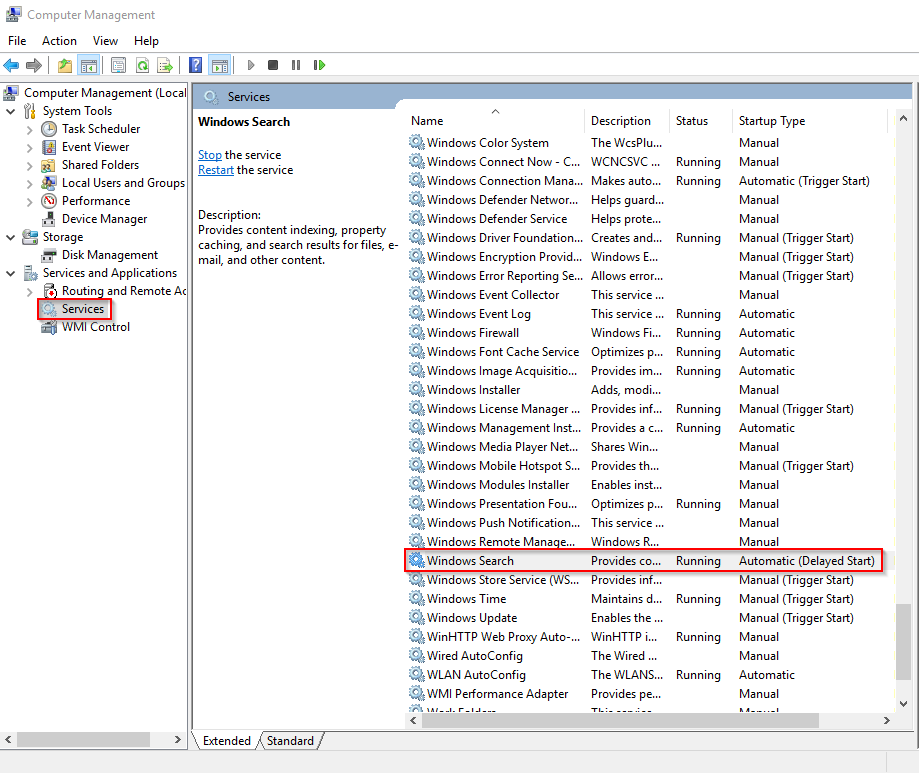Click the gear icon beside Windows Update
The height and width of the screenshot is (773, 919).
(417, 617)
